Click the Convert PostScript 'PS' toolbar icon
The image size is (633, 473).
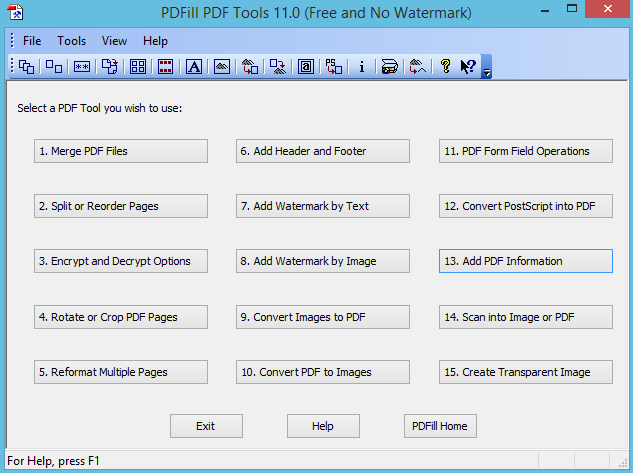click(x=334, y=67)
